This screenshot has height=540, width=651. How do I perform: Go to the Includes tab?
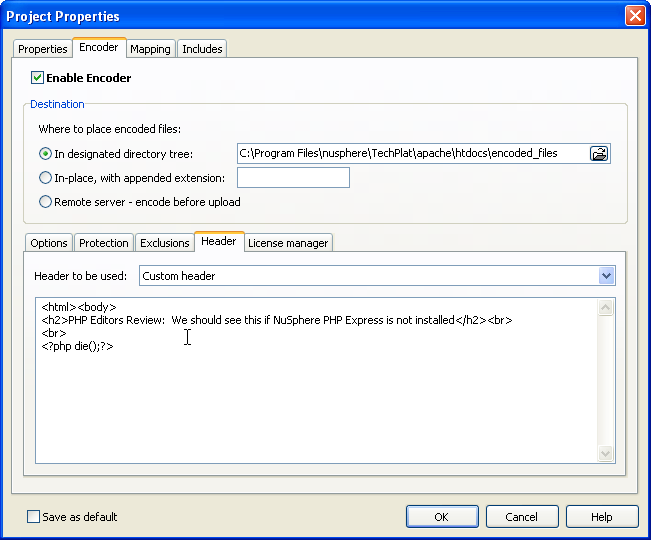tap(202, 49)
